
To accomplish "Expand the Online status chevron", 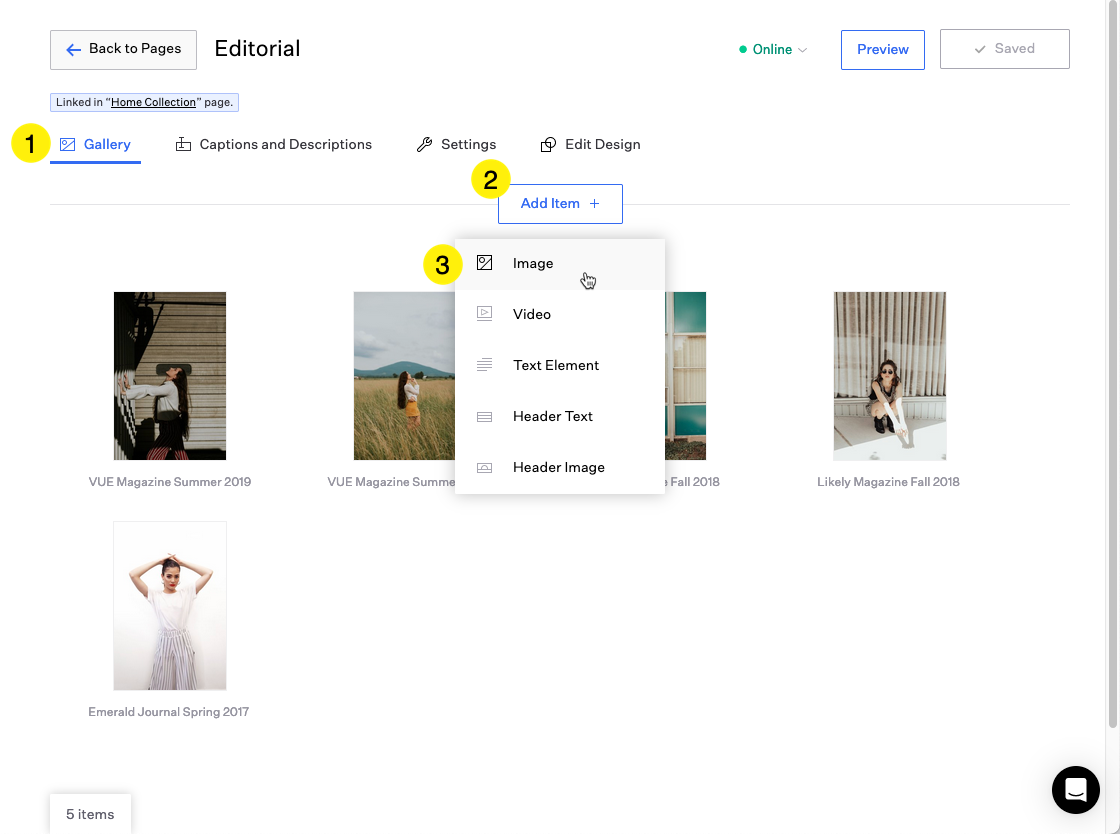I will click(x=803, y=50).
